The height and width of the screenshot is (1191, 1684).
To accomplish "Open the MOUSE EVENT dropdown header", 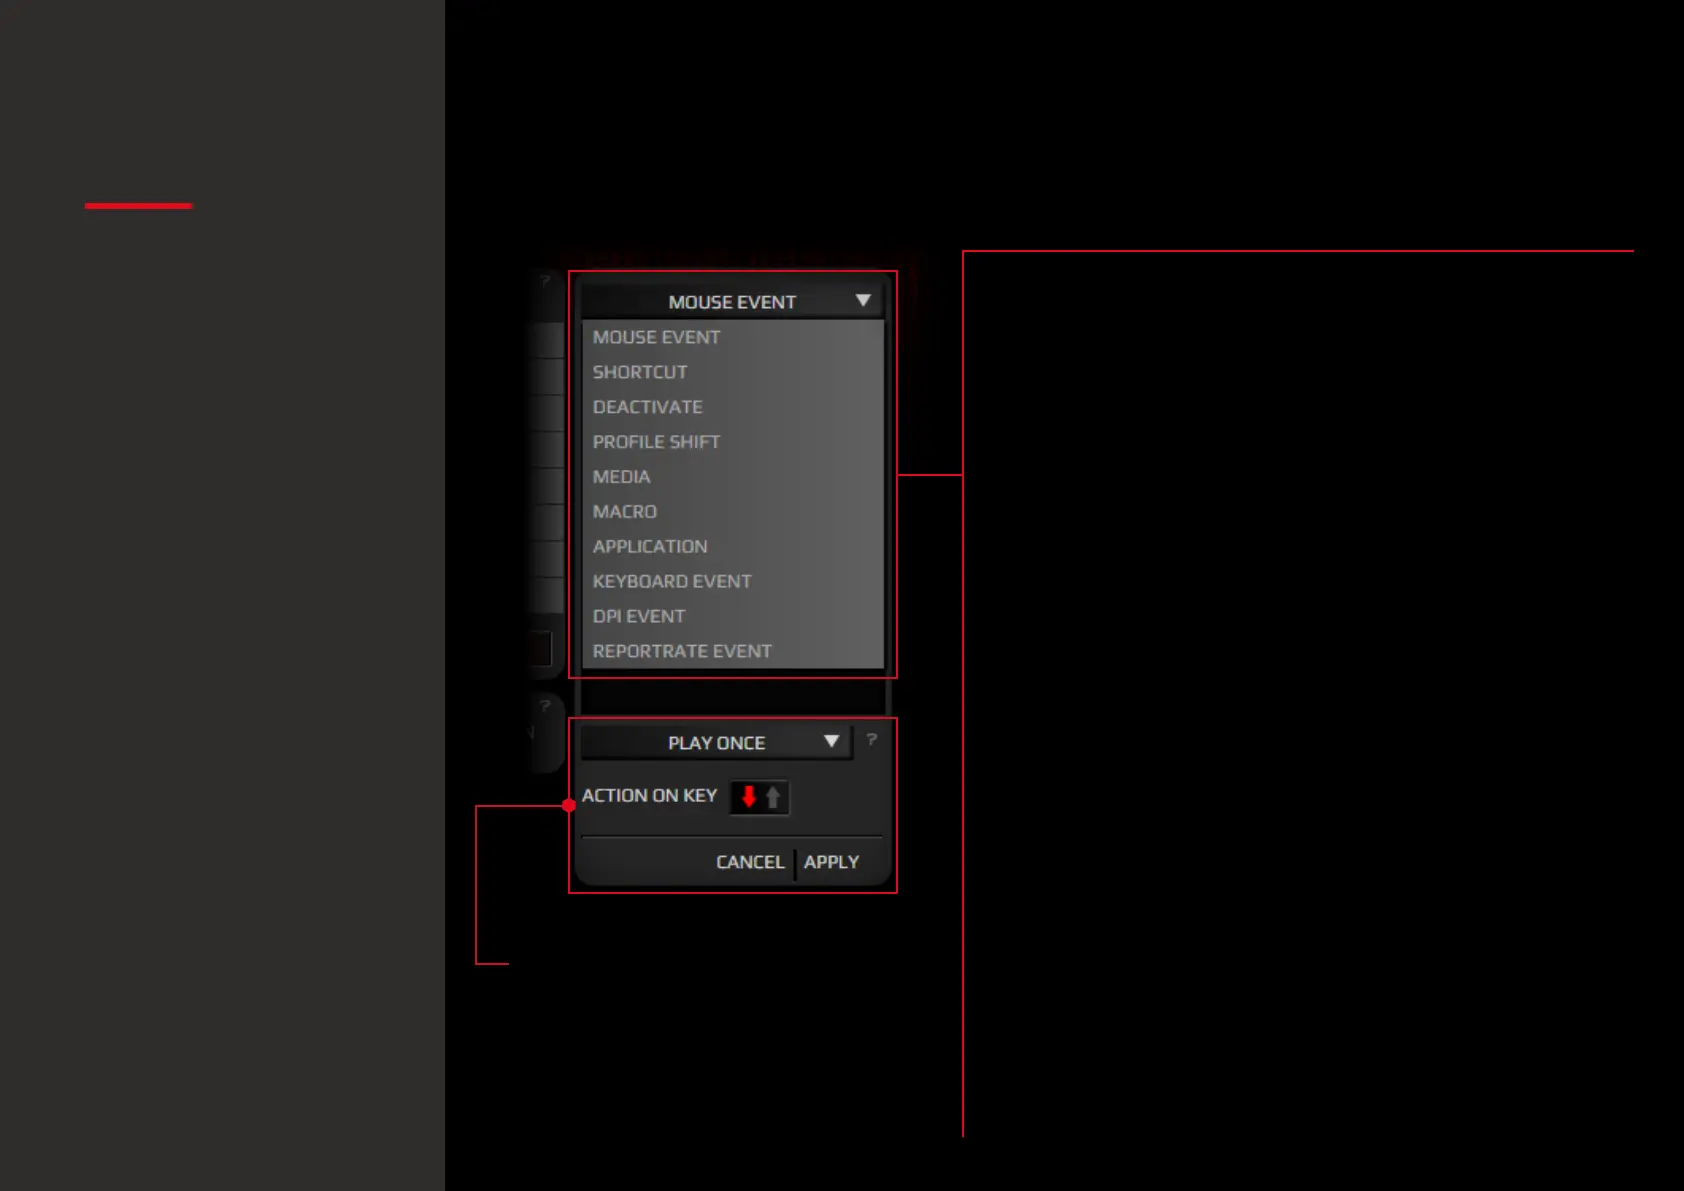I will point(732,301).
